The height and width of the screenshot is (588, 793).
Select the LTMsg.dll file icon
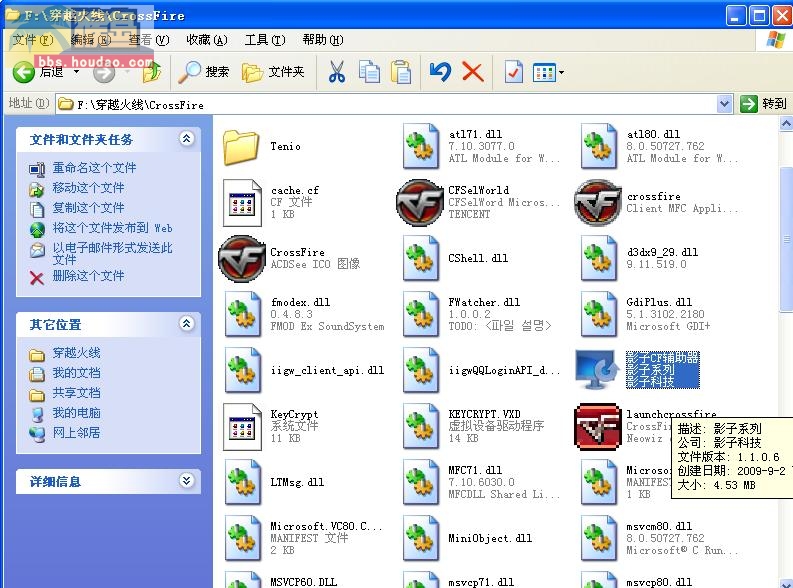[x=242, y=482]
